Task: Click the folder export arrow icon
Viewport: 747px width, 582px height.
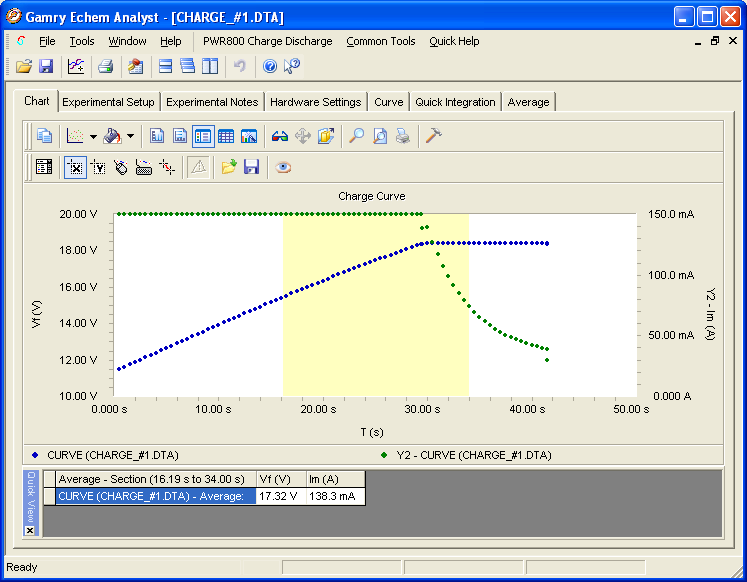Action: 326,136
